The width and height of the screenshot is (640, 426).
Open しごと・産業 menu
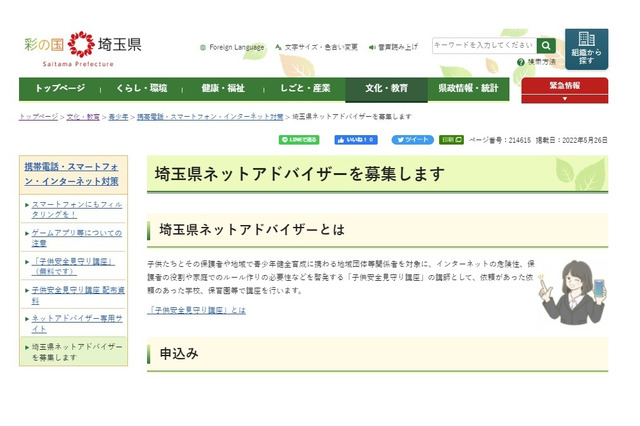304,89
